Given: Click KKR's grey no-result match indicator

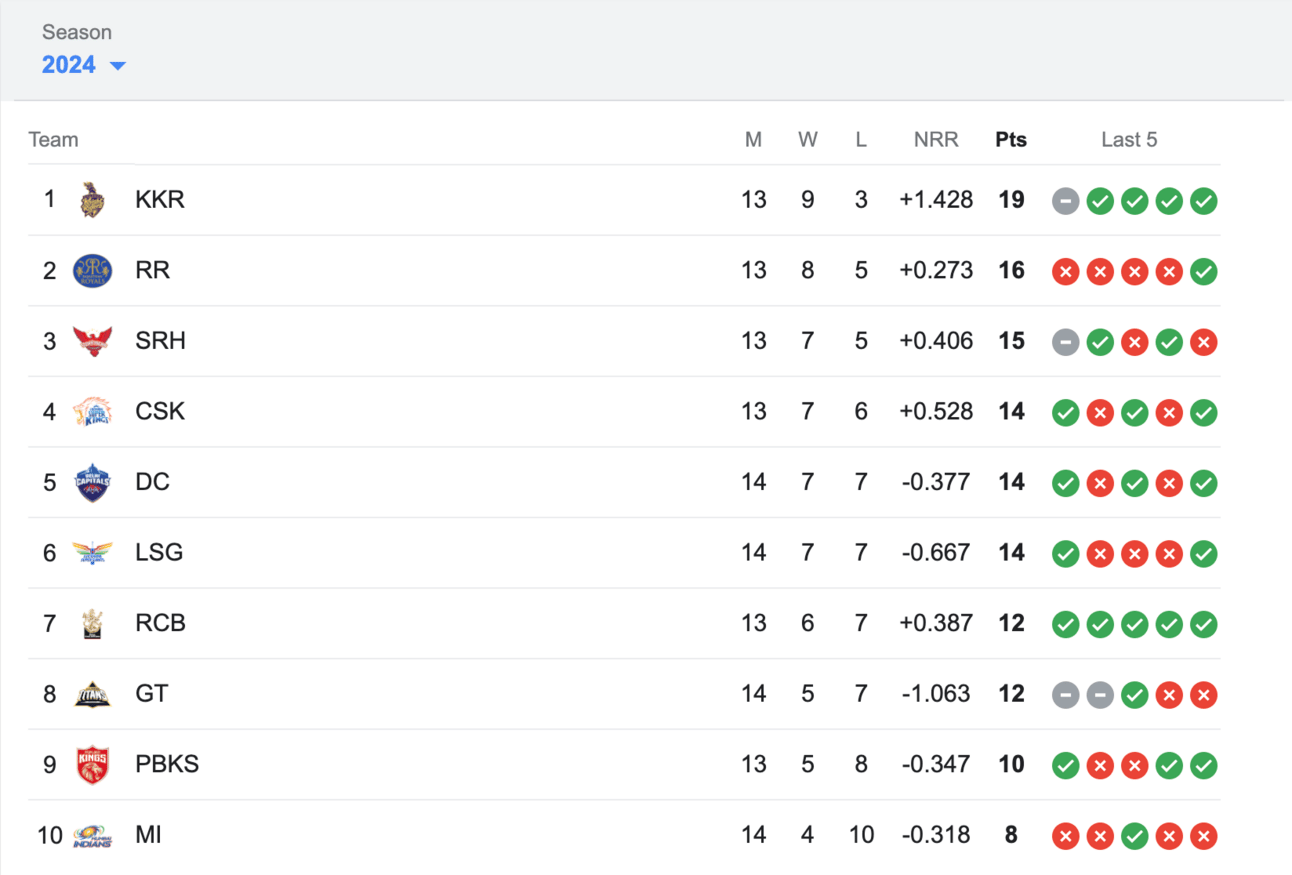Looking at the screenshot, I should tap(1066, 201).
